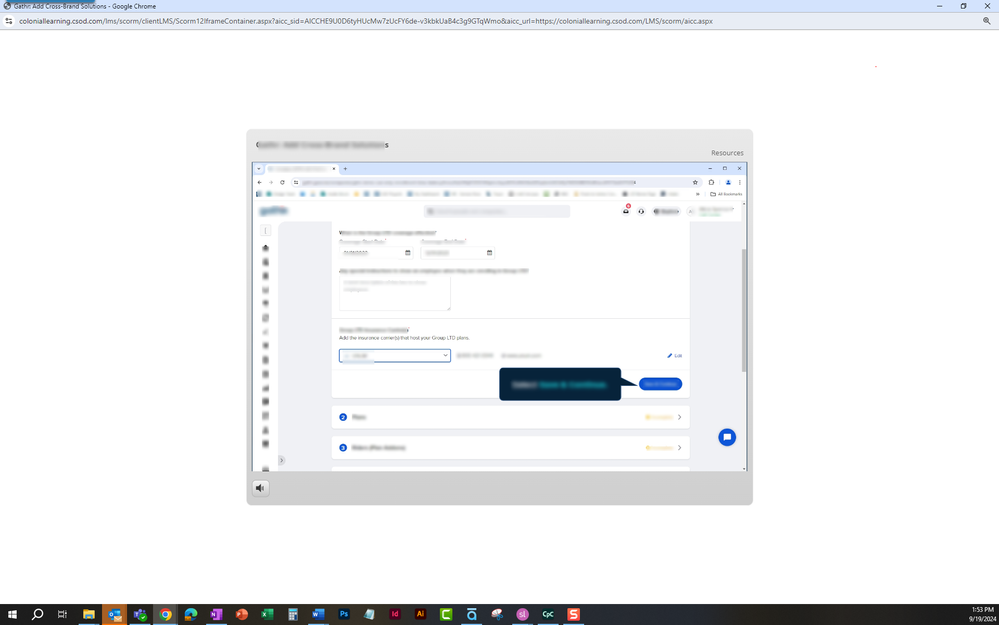This screenshot has height=625, width=999.
Task: Click the site information icon left of the URL
Action: [9, 21]
